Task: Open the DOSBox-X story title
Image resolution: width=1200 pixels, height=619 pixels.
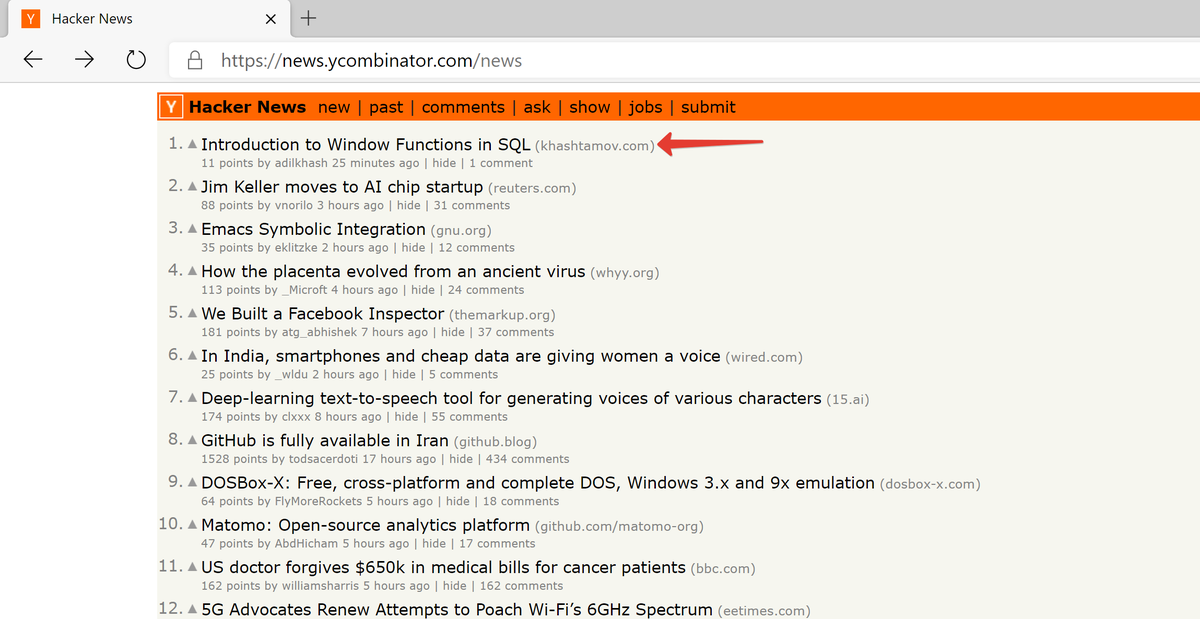Action: (x=538, y=482)
